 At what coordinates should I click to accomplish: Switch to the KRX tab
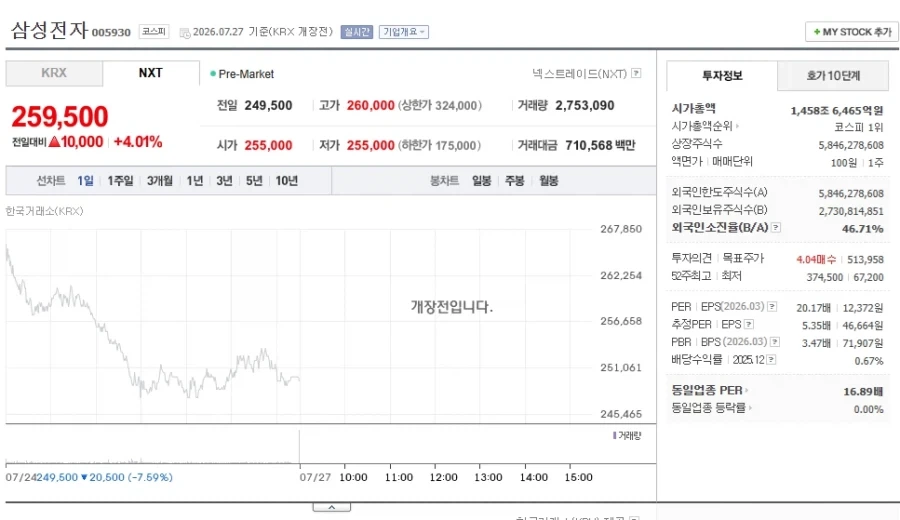point(54,73)
